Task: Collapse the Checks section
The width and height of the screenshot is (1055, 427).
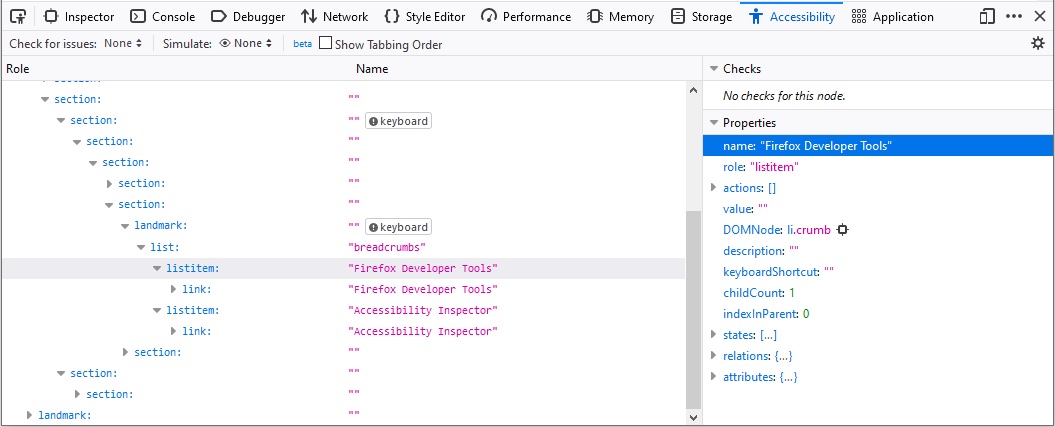Action: (x=714, y=69)
